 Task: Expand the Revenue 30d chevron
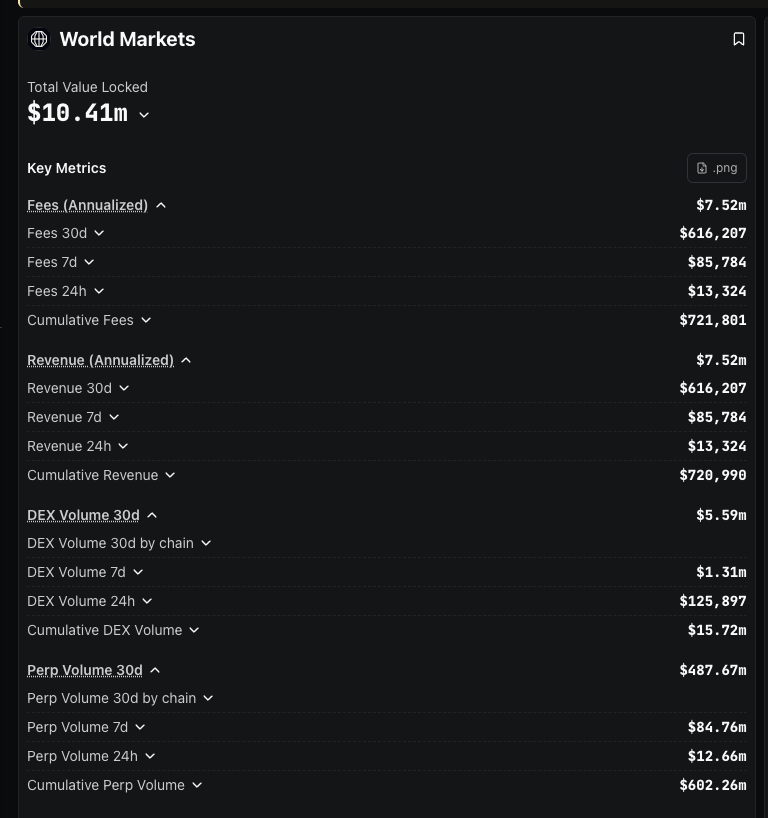(124, 388)
